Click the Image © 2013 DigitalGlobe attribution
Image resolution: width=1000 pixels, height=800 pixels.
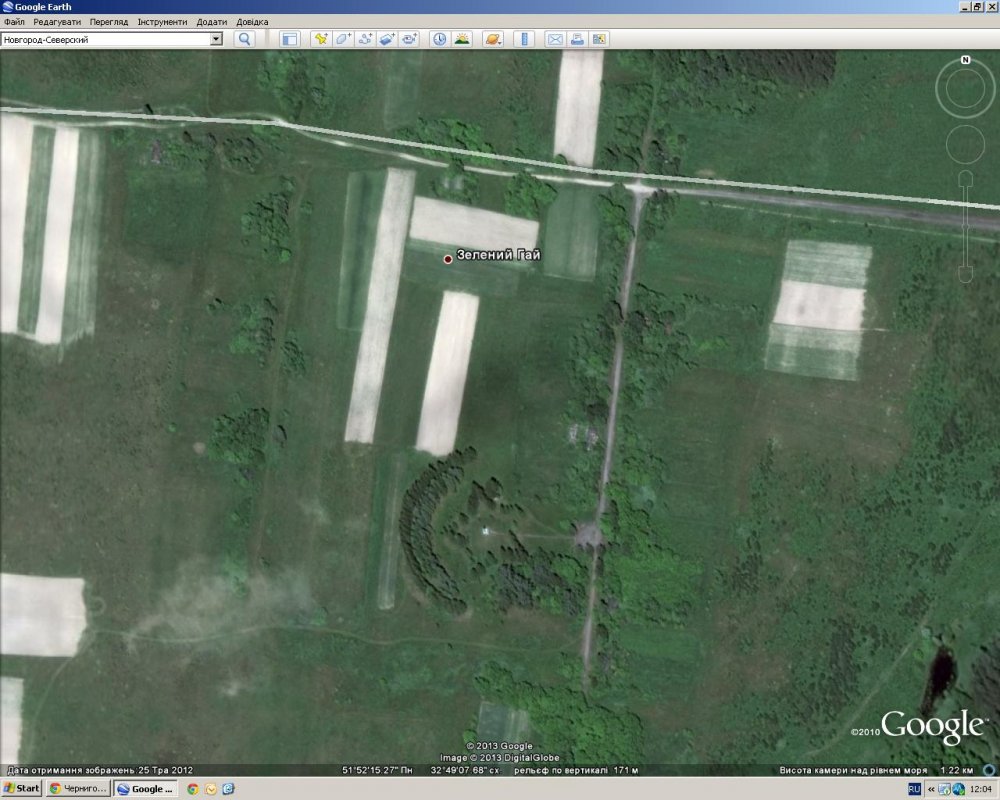499,757
